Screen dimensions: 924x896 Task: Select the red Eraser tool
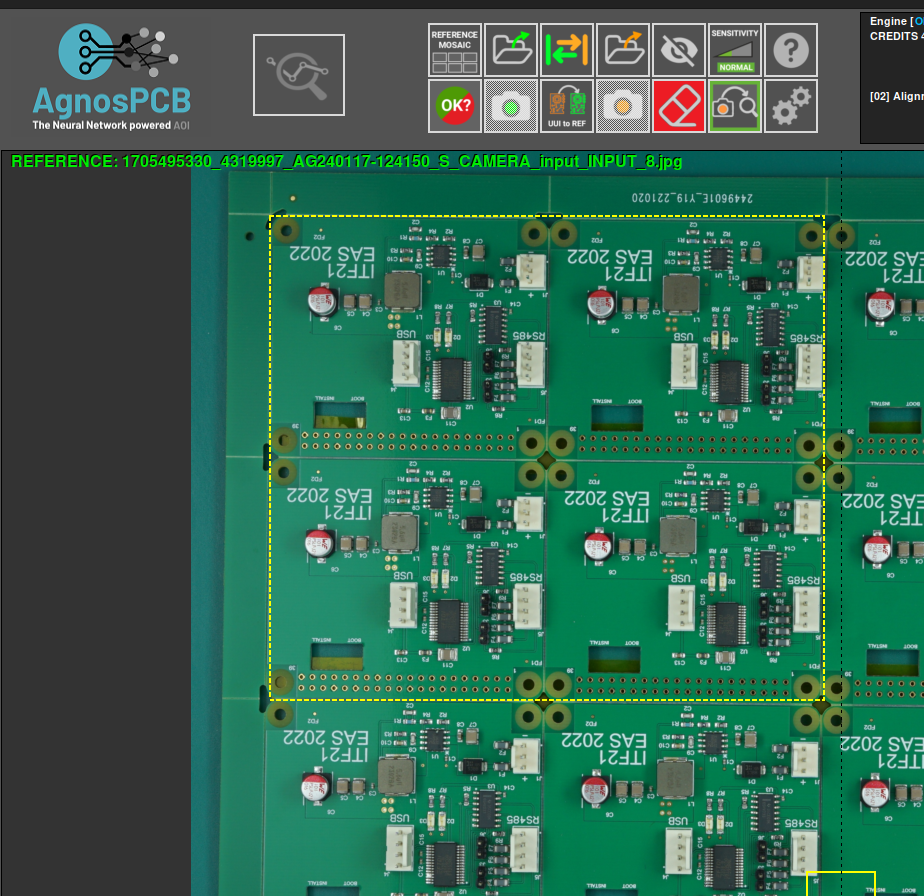pos(679,105)
